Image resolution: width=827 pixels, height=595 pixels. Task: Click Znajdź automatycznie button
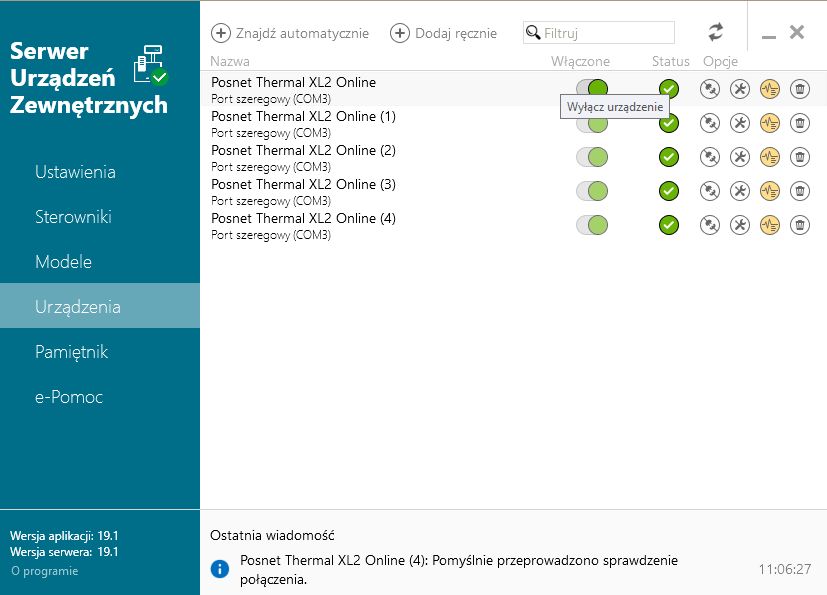[290, 33]
